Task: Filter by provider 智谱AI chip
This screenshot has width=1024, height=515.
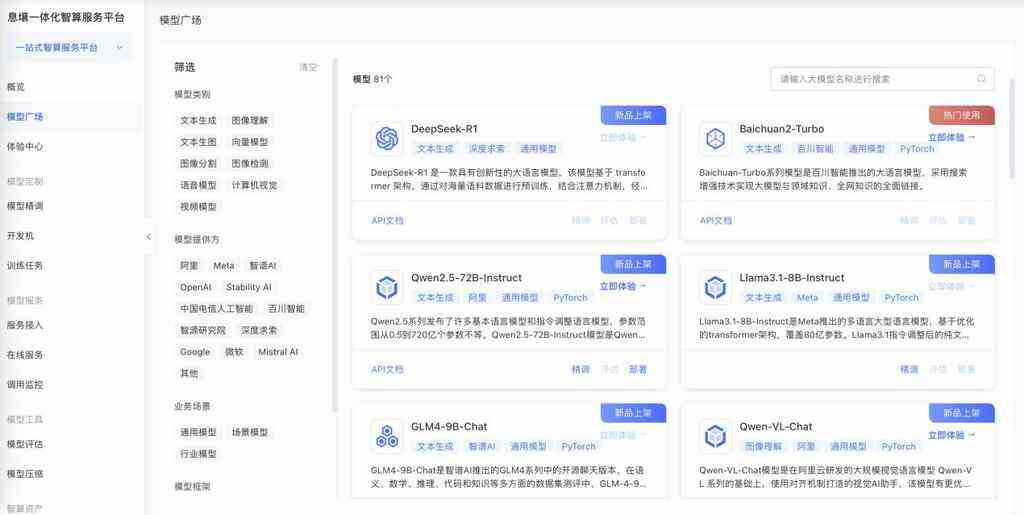Action: [263, 266]
